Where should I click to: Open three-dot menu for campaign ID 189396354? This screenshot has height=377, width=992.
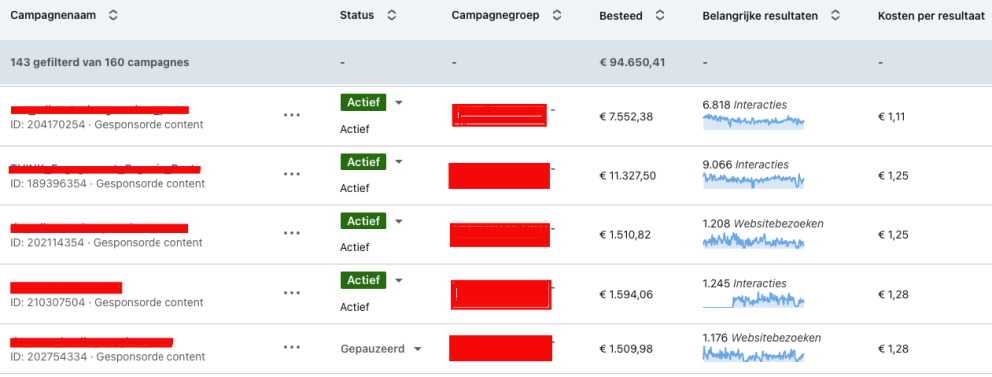tap(292, 174)
